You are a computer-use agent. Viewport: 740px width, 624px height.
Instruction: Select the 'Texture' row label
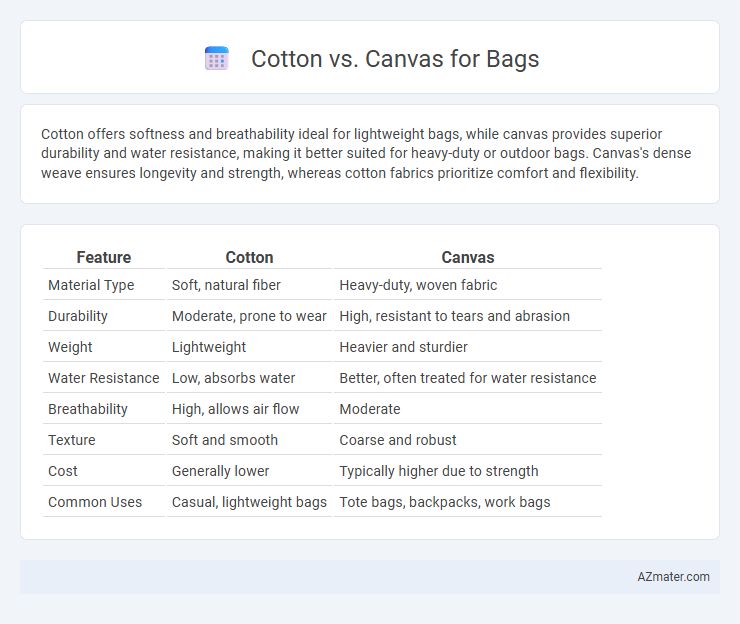[x=72, y=440]
